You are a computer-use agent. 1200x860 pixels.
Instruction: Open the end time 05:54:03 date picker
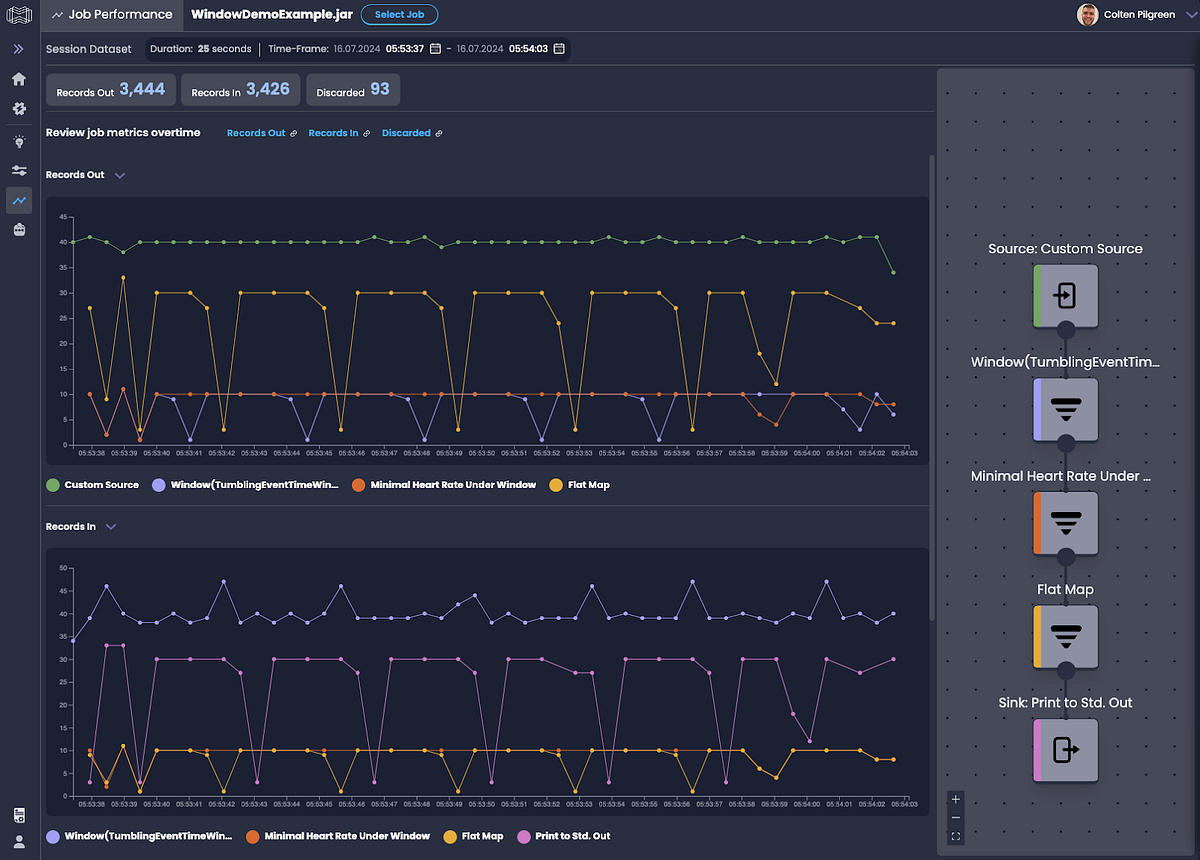point(558,47)
